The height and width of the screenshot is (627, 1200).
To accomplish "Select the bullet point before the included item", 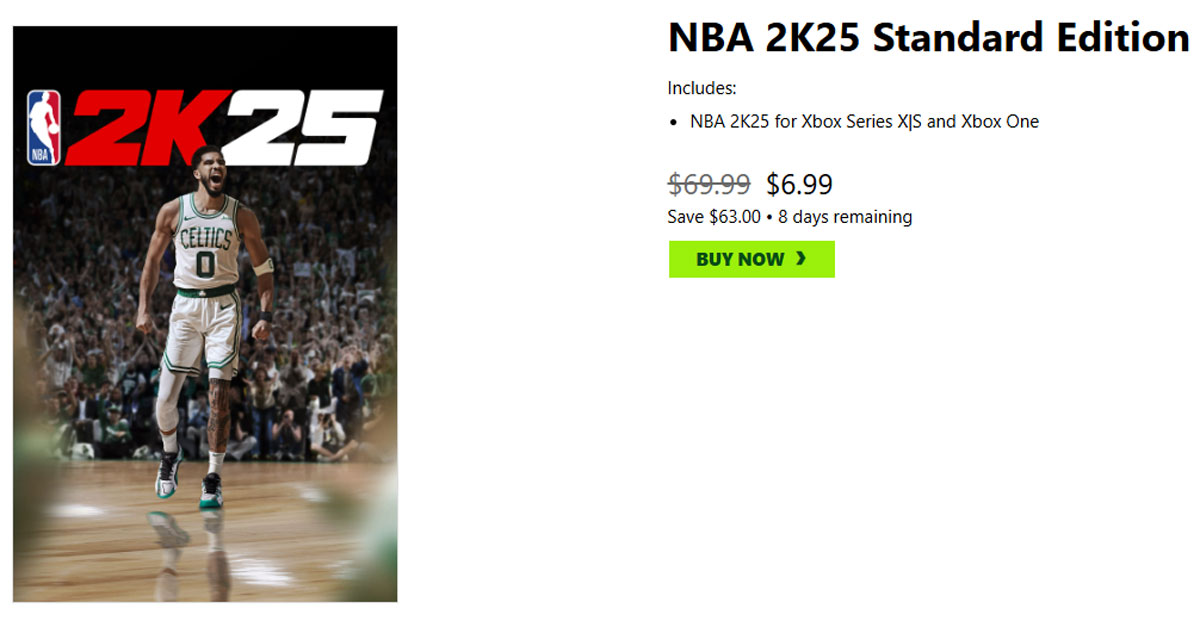I will click(x=674, y=123).
